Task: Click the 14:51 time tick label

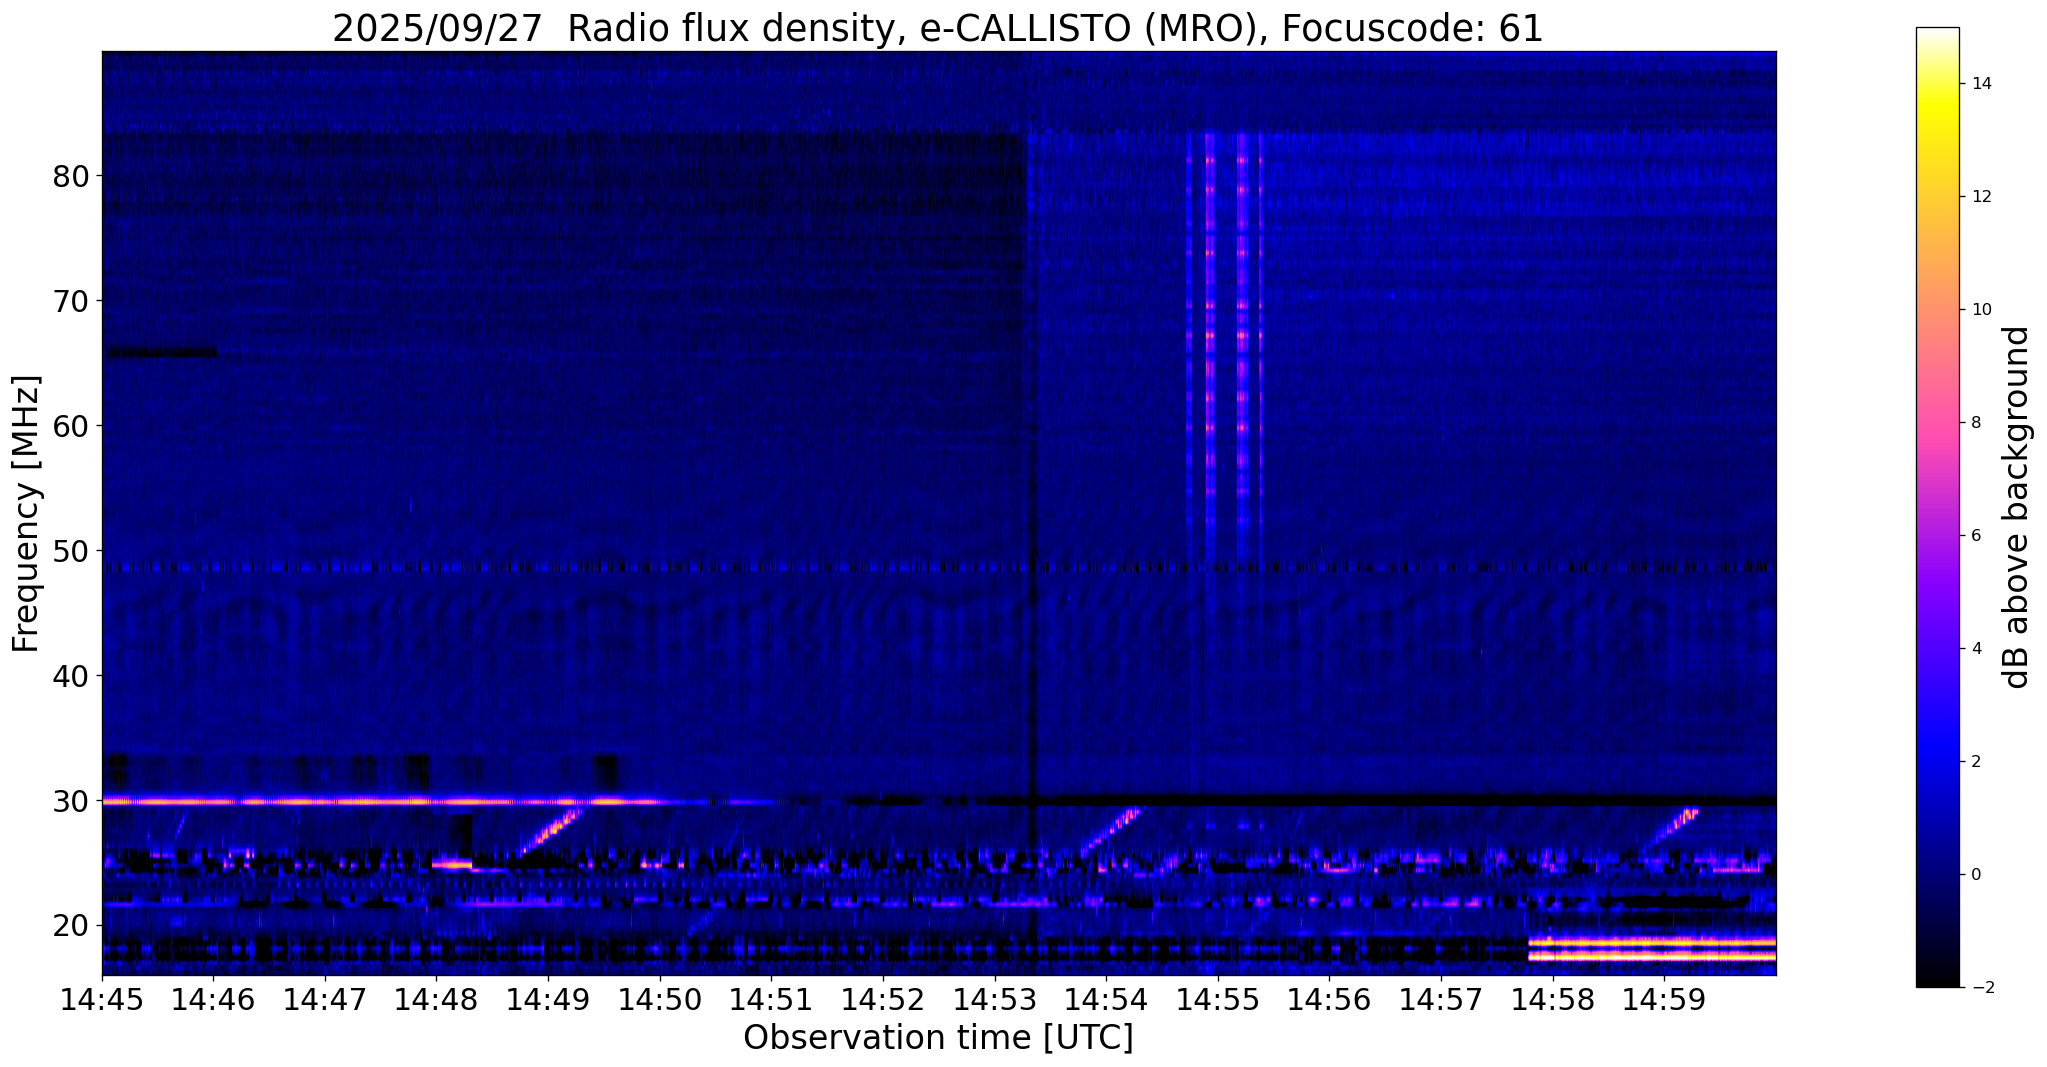Action: click(x=771, y=999)
